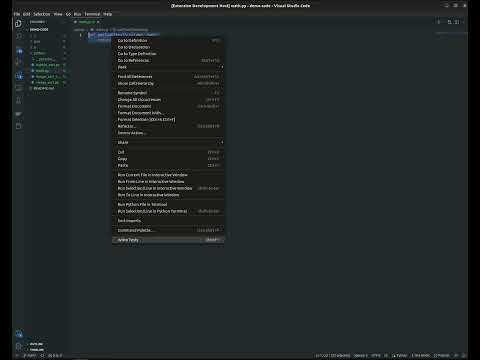Image resolution: width=480 pixels, height=360 pixels.
Task: Open the Search view in activity bar
Action: click(x=19, y=36)
